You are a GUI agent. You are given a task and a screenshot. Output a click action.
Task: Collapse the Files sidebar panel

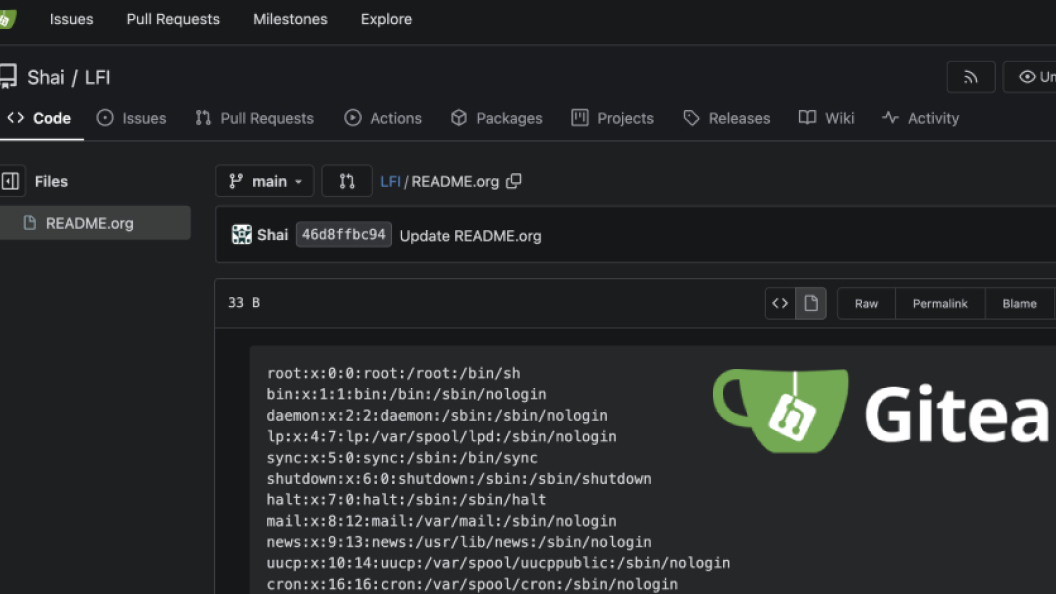point(11,181)
